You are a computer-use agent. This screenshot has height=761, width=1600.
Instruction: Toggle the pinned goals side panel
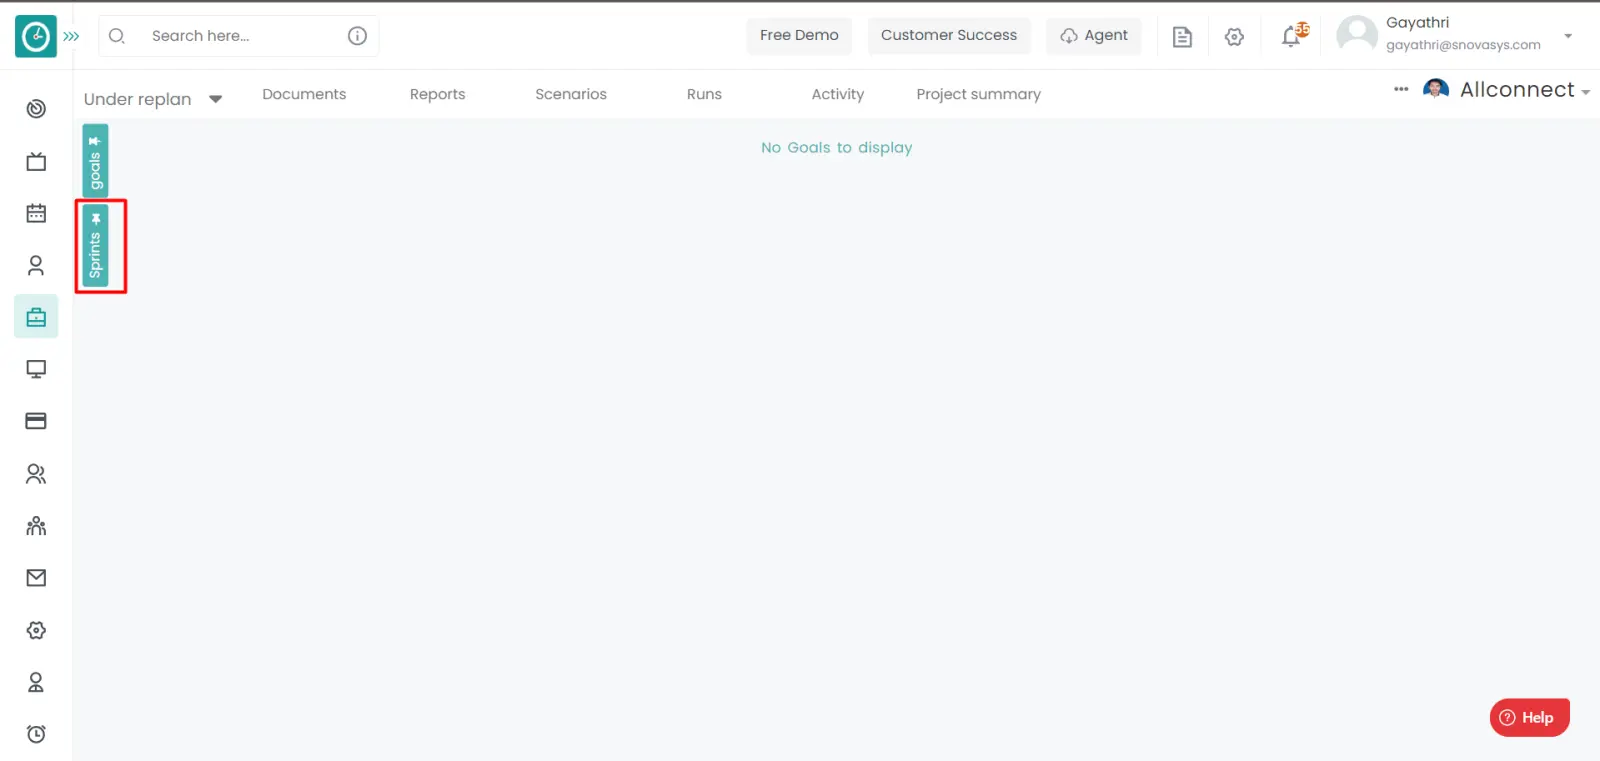coord(95,160)
